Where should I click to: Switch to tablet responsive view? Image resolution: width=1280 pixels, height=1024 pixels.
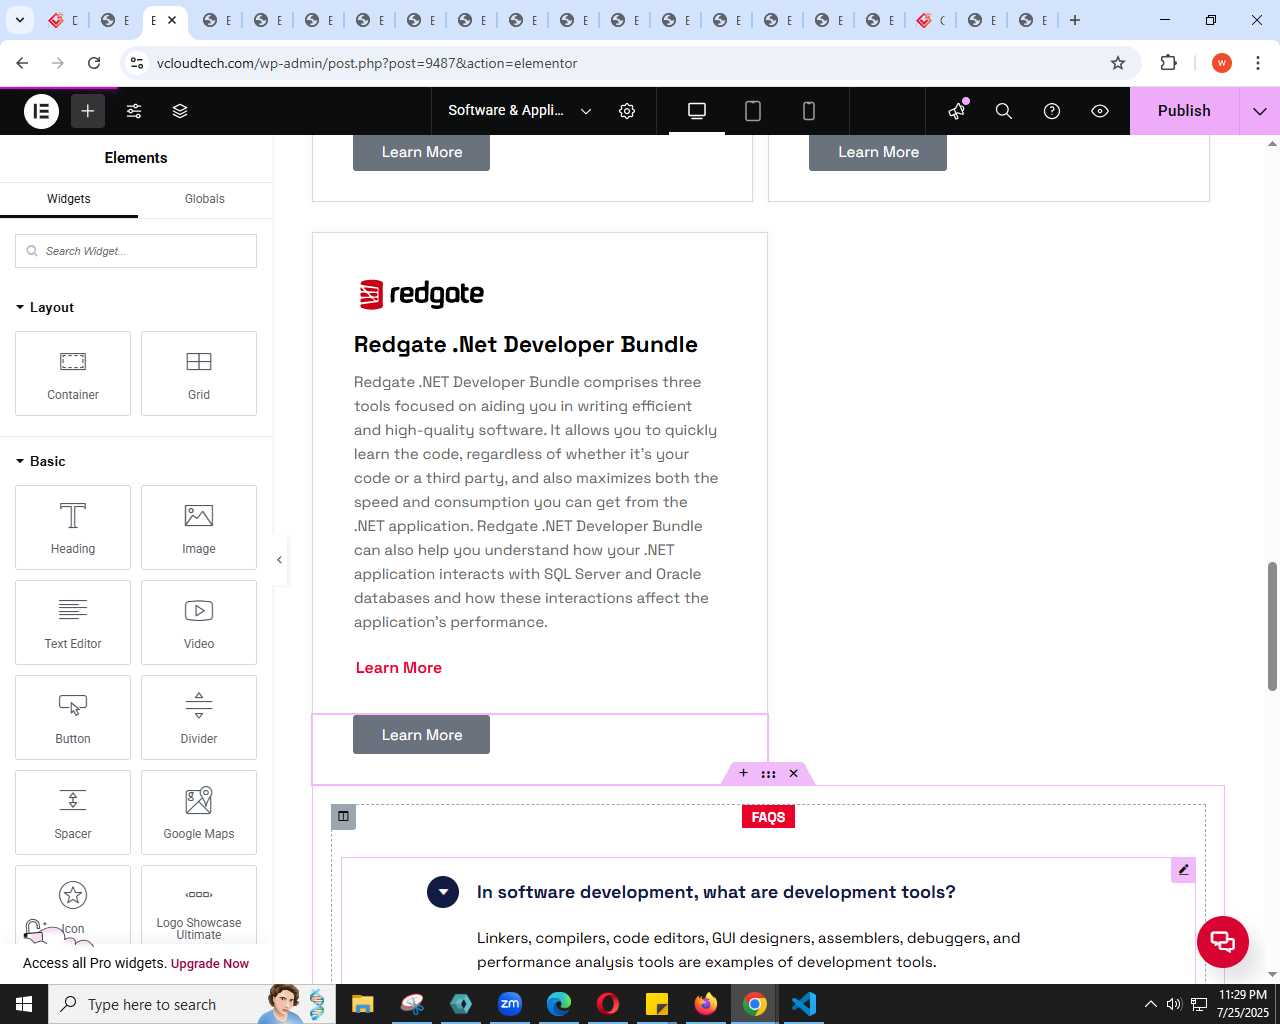753,111
